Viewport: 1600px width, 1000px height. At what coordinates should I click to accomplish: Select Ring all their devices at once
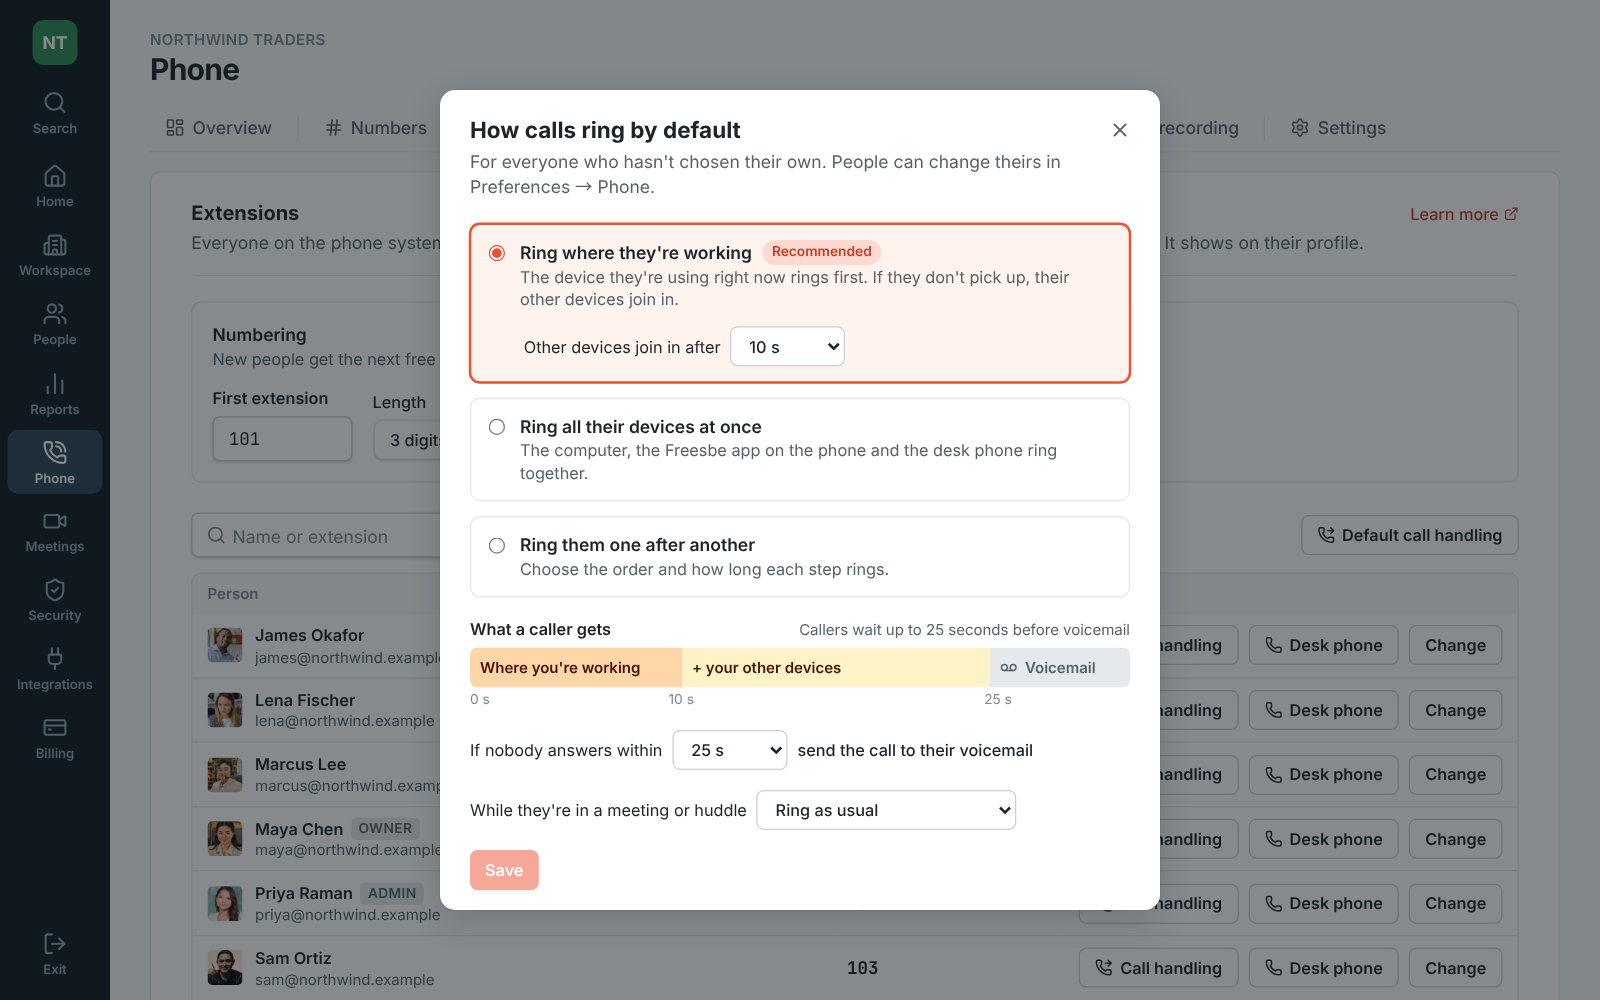(x=800, y=449)
